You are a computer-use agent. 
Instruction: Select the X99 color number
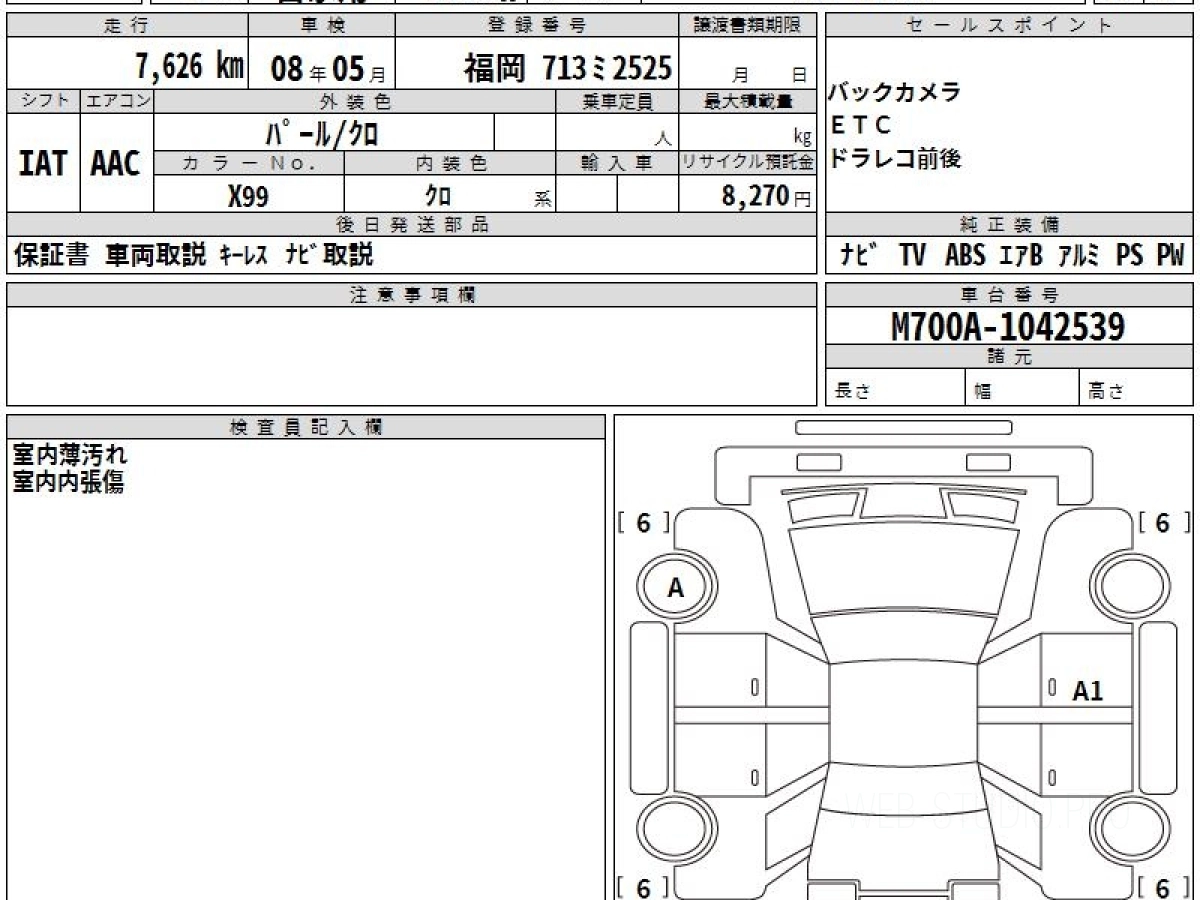pos(248,197)
